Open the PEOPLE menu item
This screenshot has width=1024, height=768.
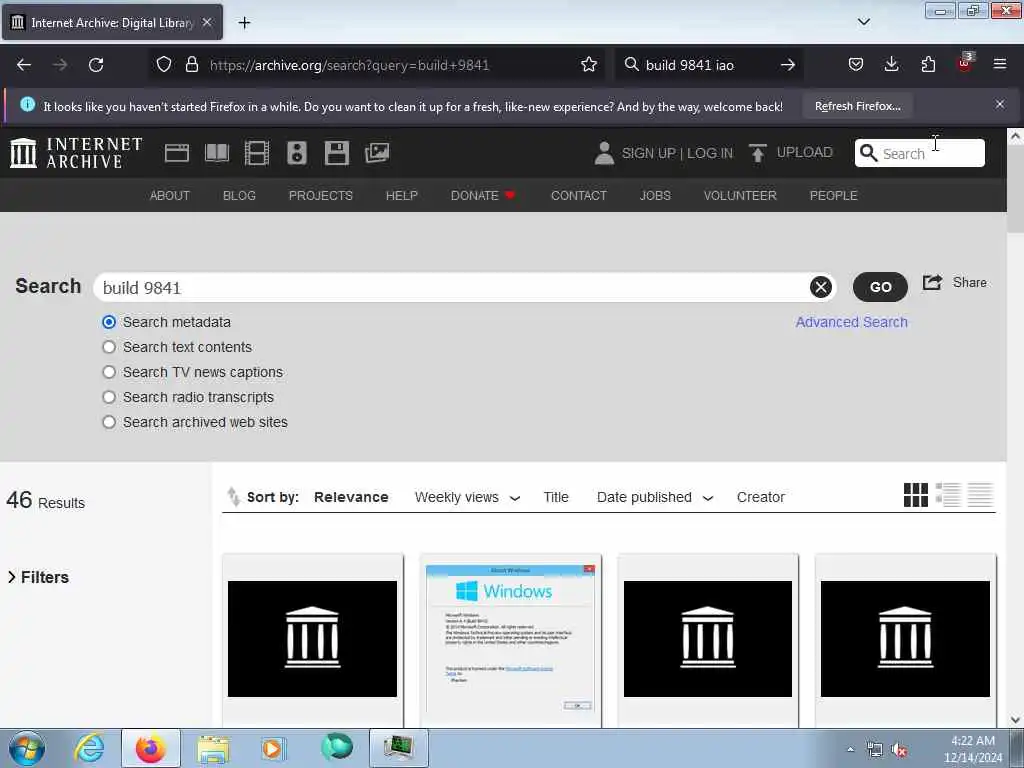pos(833,195)
